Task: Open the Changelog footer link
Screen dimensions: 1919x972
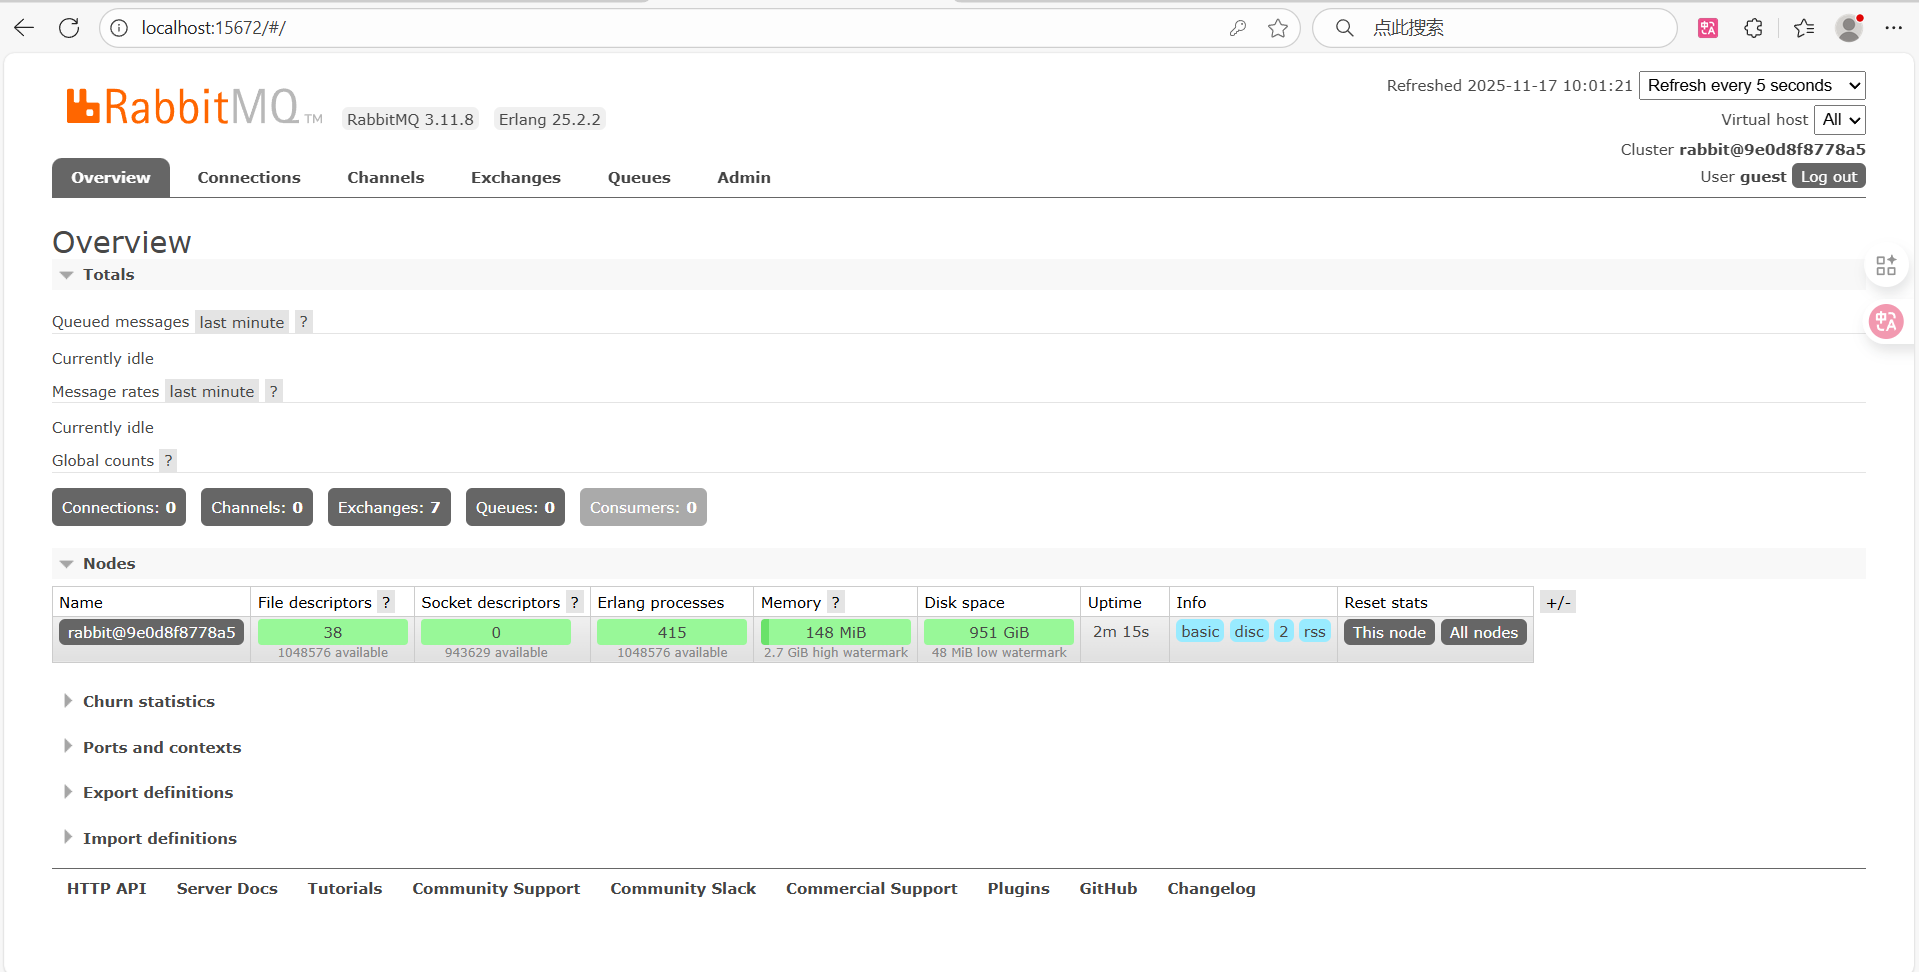Action: pyautogui.click(x=1211, y=888)
